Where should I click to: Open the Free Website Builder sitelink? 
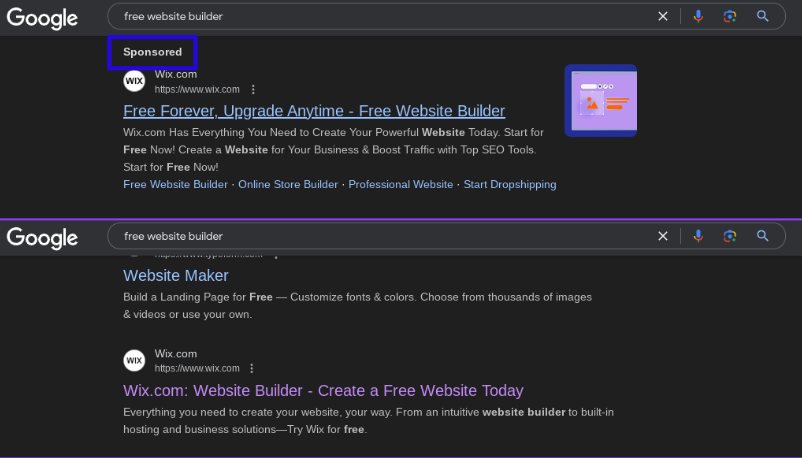coord(175,184)
